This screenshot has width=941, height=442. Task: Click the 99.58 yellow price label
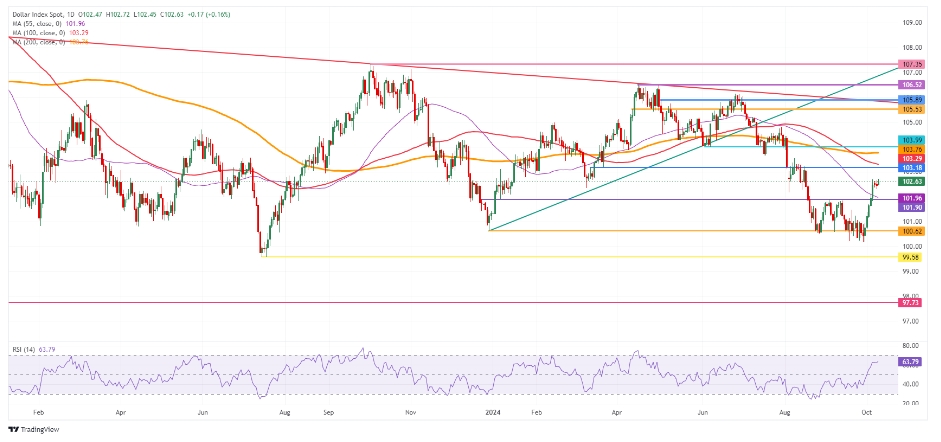(912, 257)
